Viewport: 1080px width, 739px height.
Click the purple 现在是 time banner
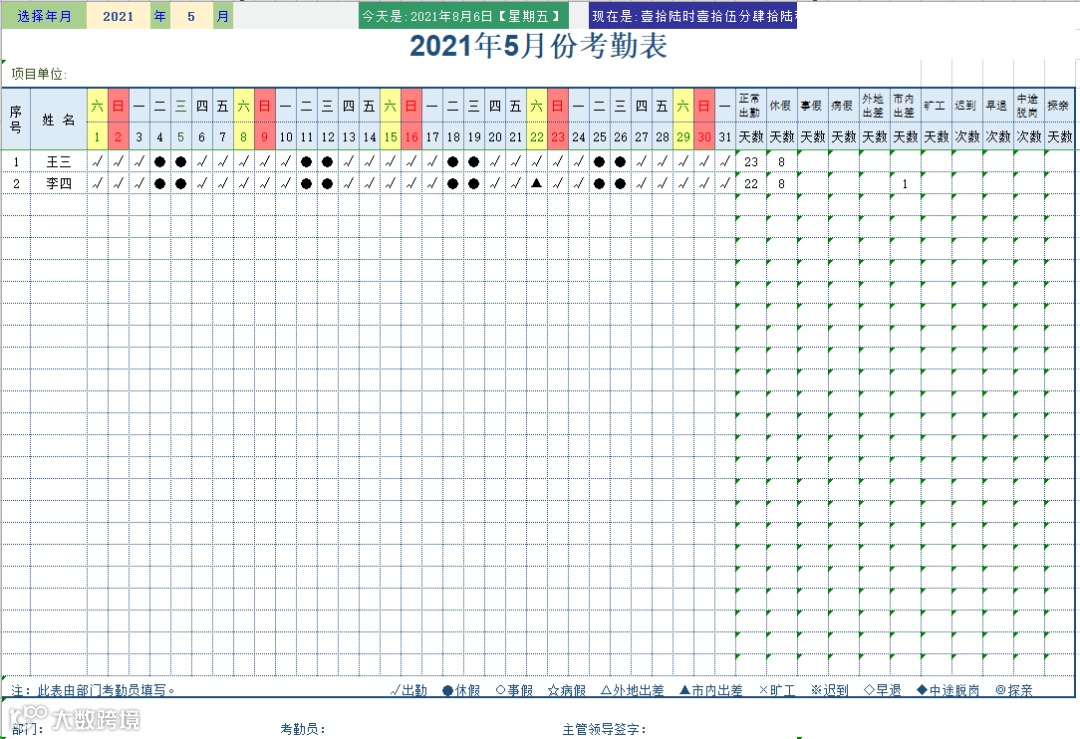[x=693, y=16]
